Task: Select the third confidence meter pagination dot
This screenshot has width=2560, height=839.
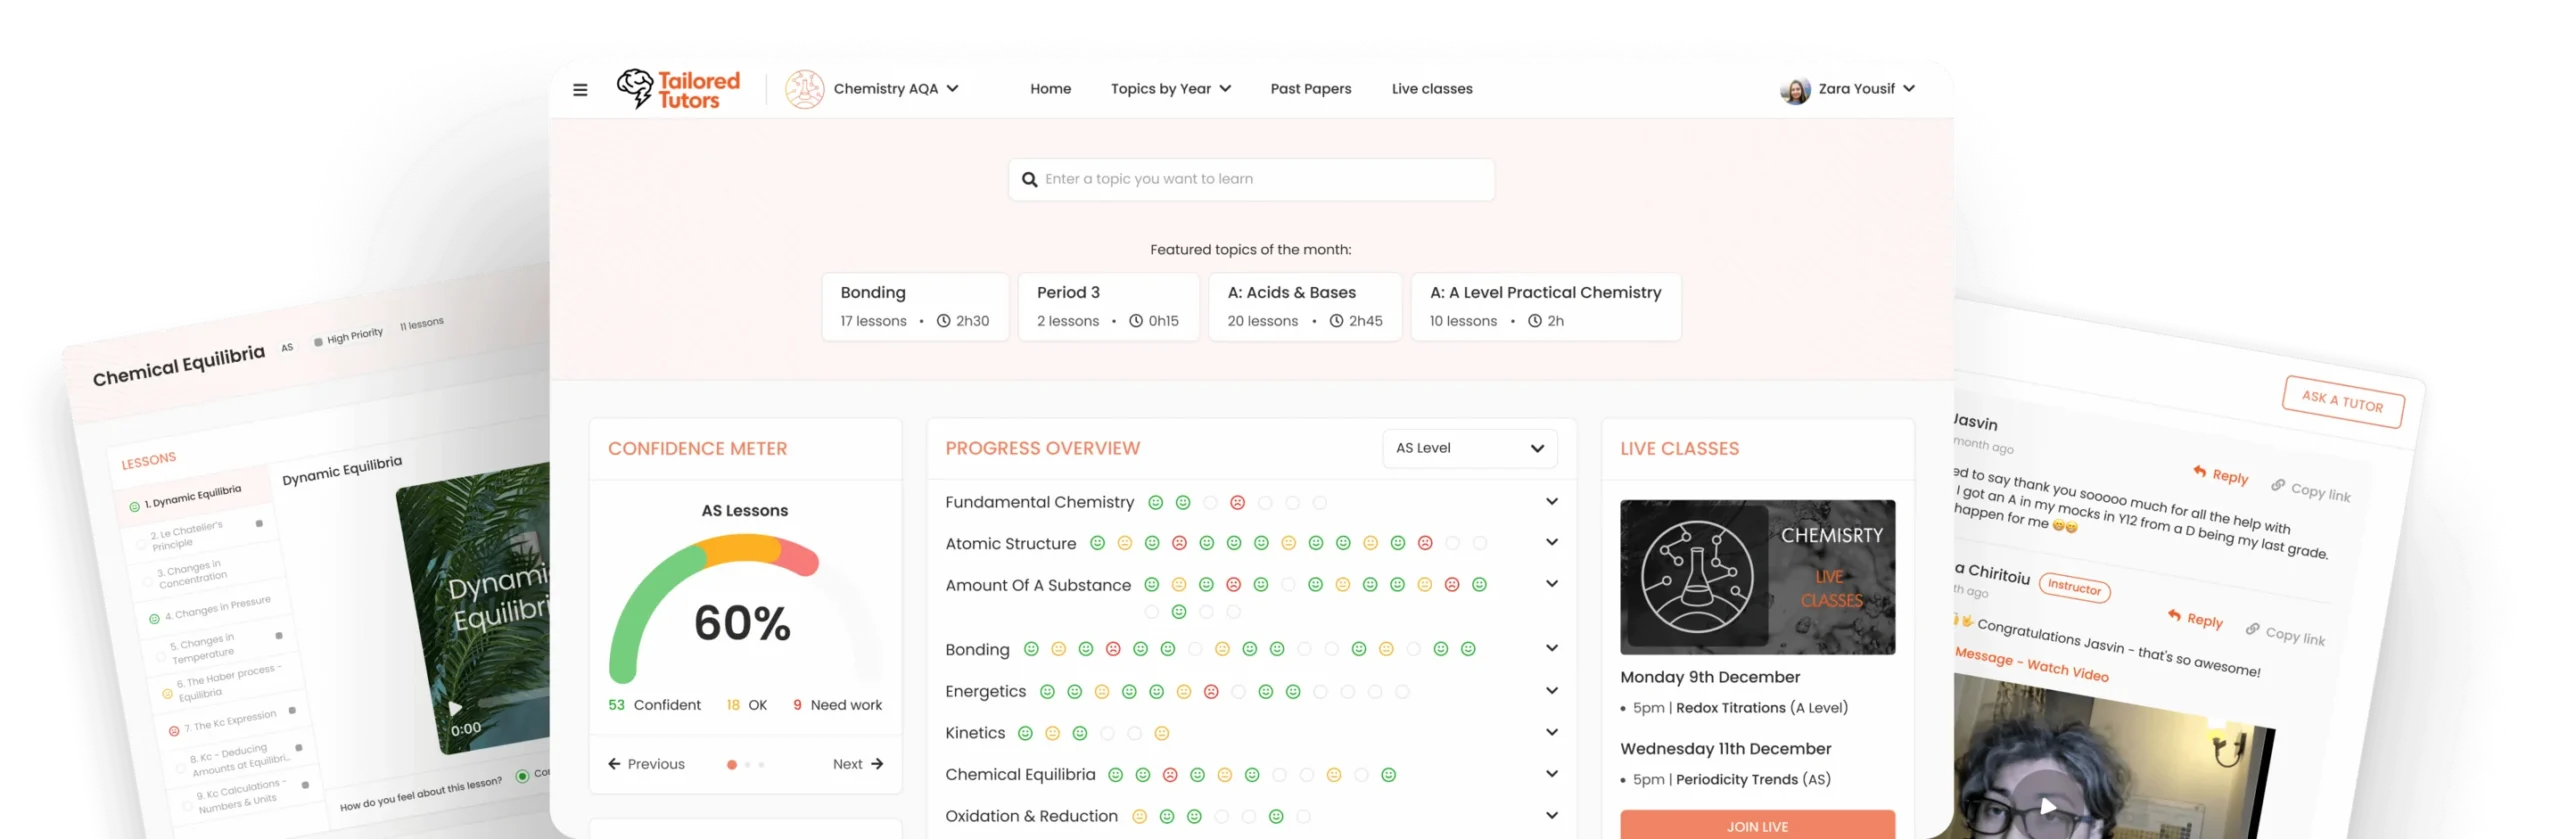Action: coord(761,765)
